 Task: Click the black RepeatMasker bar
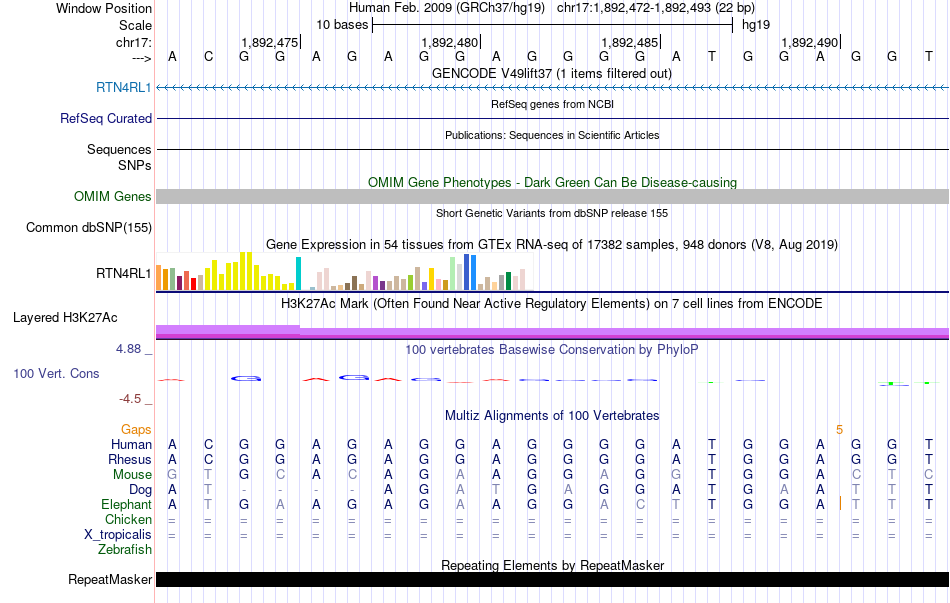click(x=553, y=579)
